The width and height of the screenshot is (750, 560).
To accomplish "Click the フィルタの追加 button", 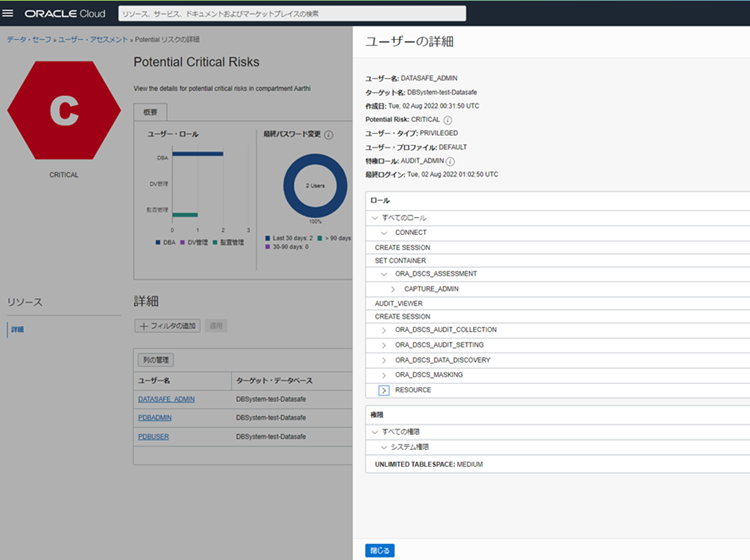I will (x=167, y=326).
